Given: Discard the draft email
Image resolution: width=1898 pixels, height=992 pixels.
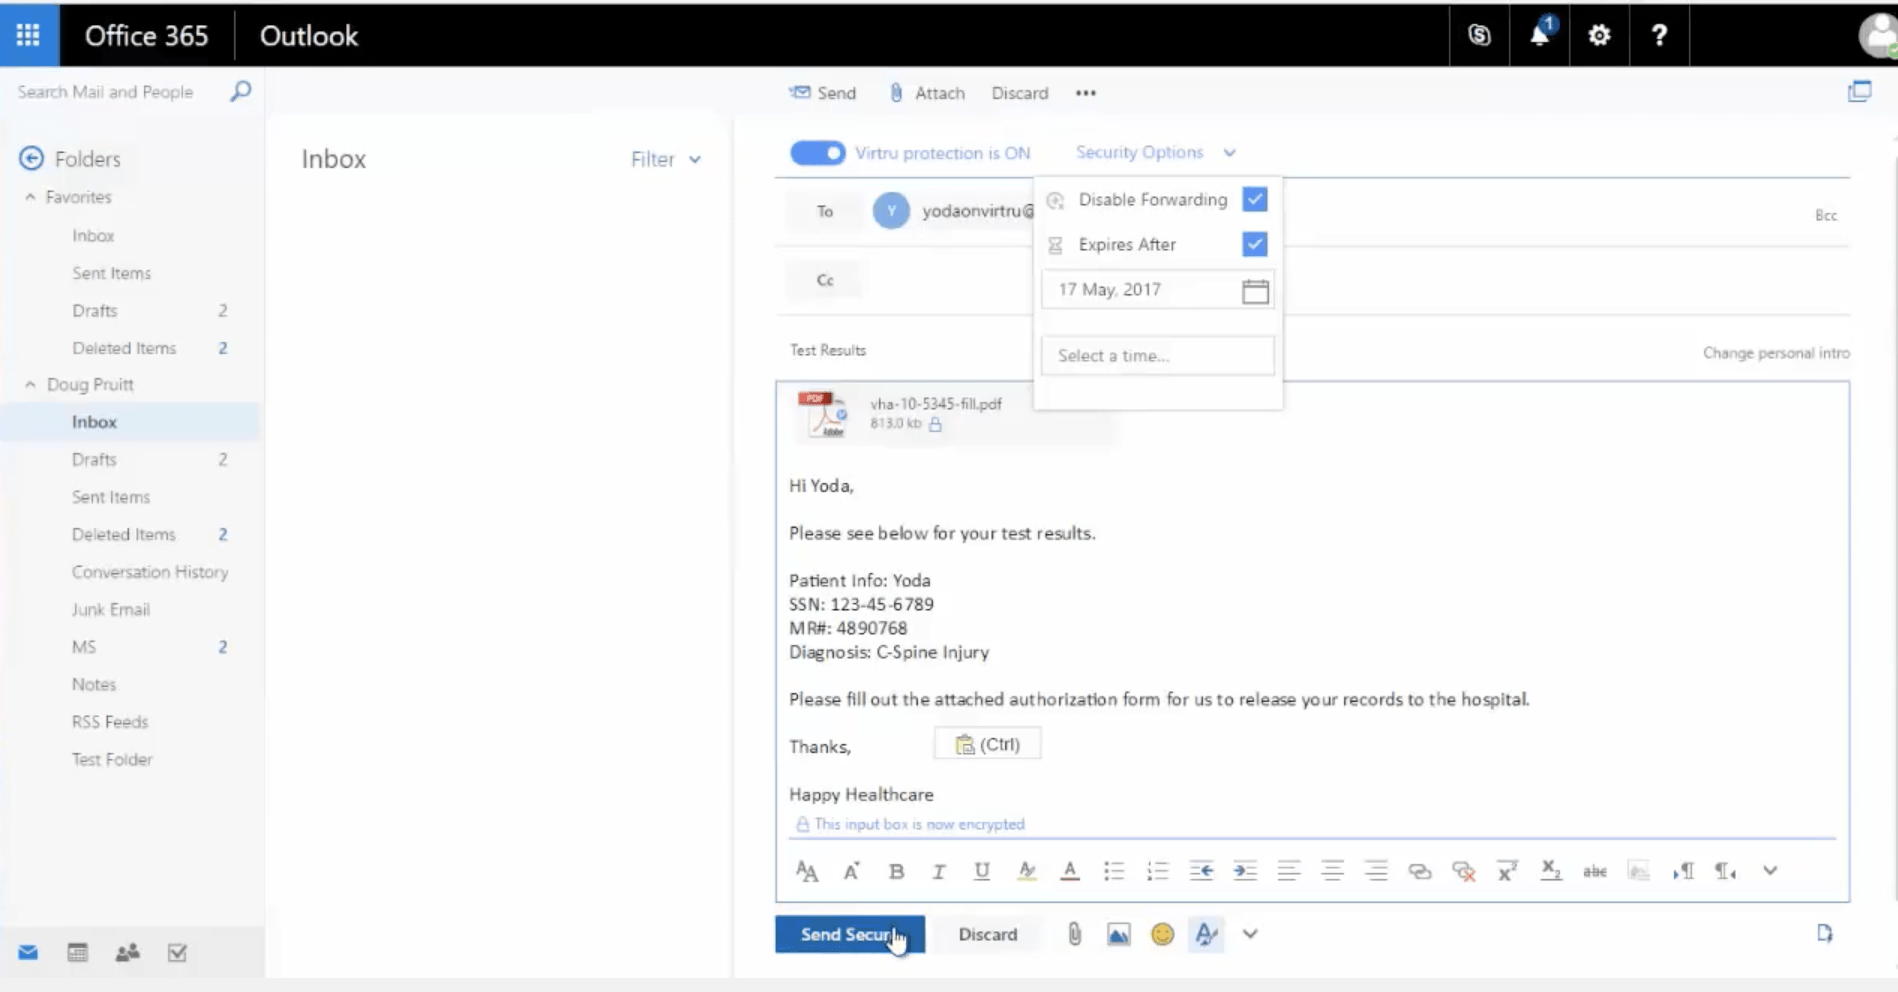Looking at the screenshot, I should pyautogui.click(x=987, y=934).
